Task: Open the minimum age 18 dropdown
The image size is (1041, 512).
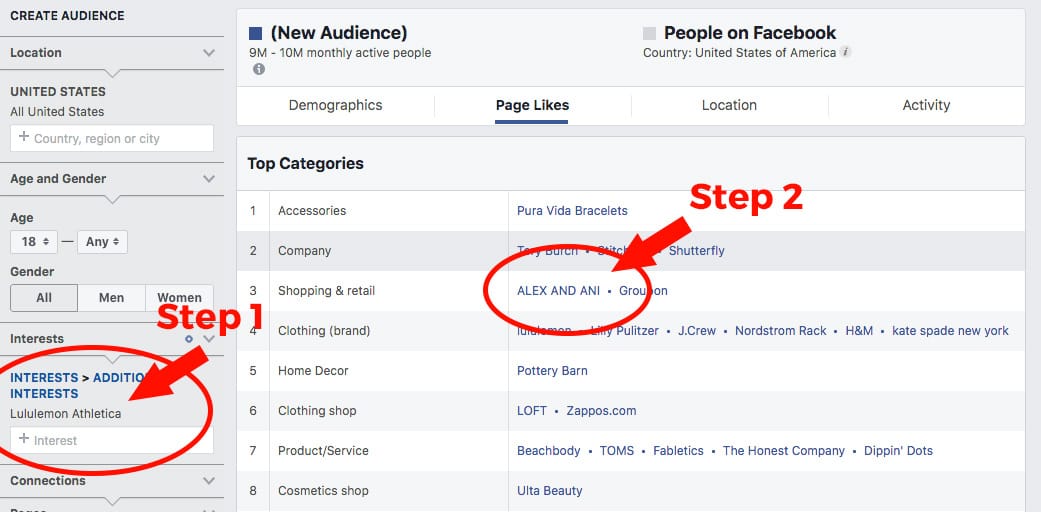Action: [x=34, y=242]
